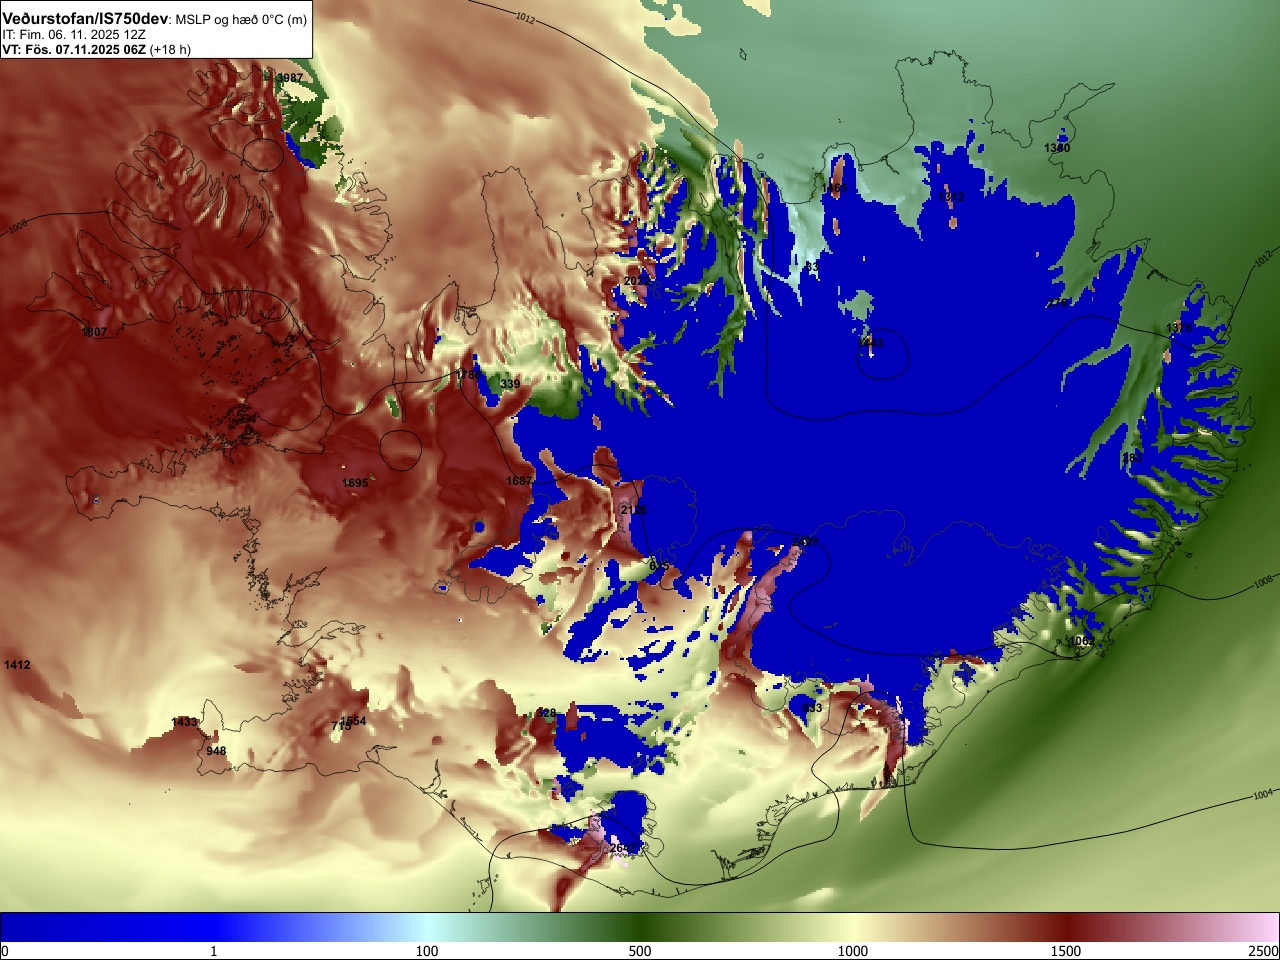The image size is (1280, 960).
Task: Click the map value 1062
Action: click(1081, 641)
